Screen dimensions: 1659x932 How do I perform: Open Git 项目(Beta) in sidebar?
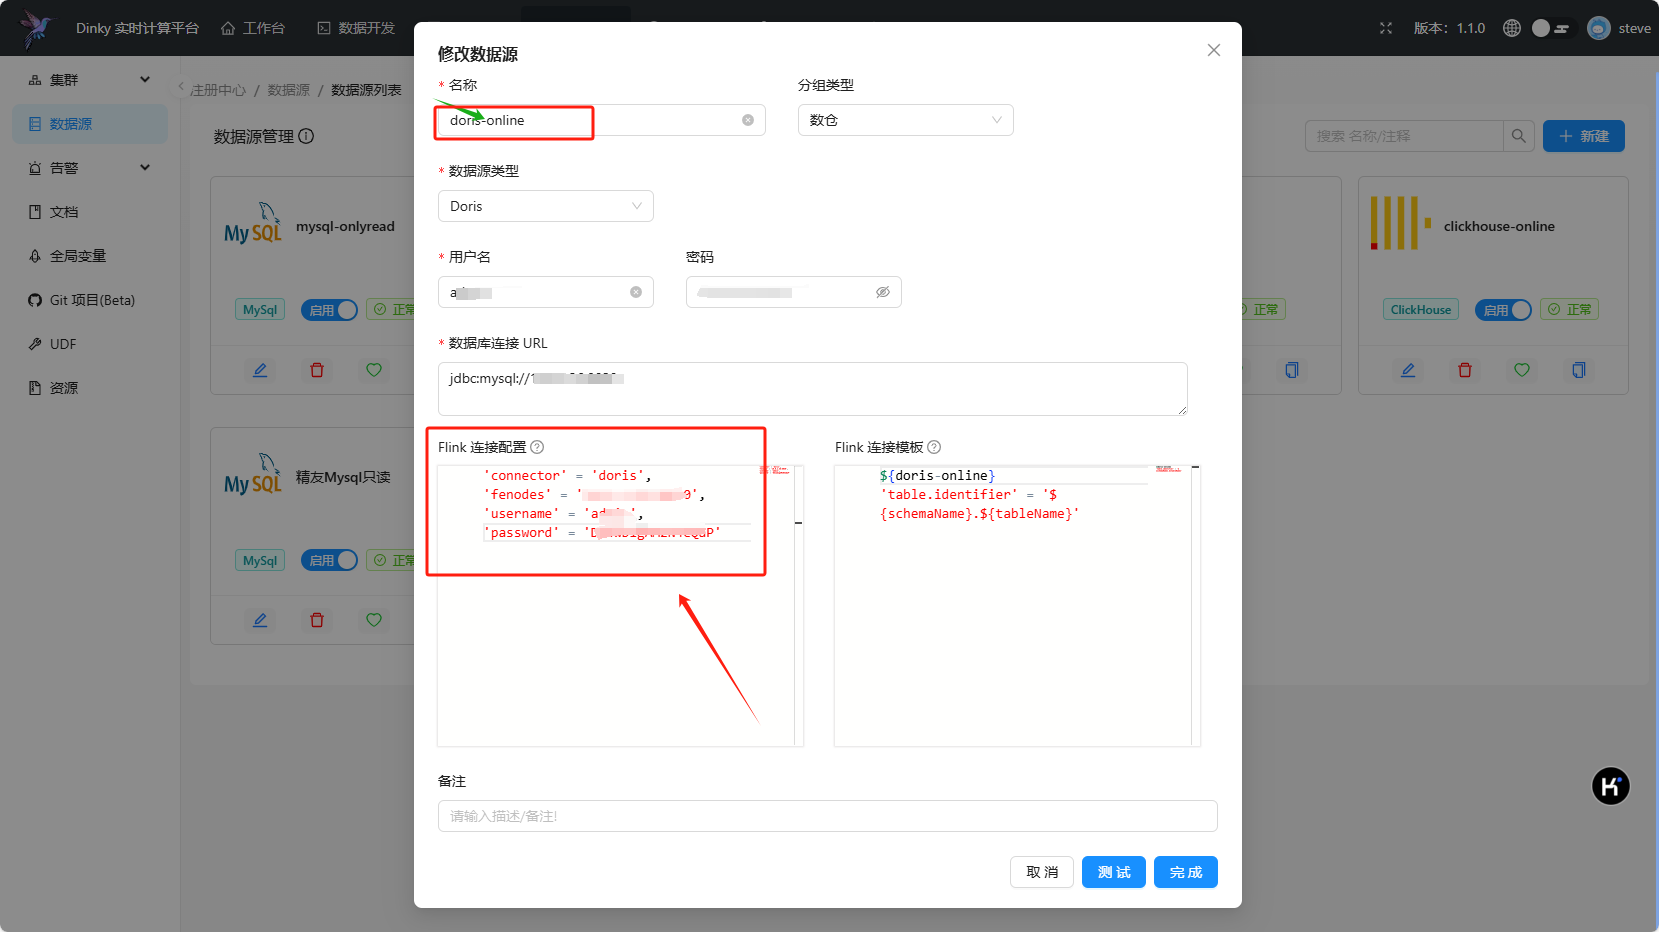pos(90,300)
